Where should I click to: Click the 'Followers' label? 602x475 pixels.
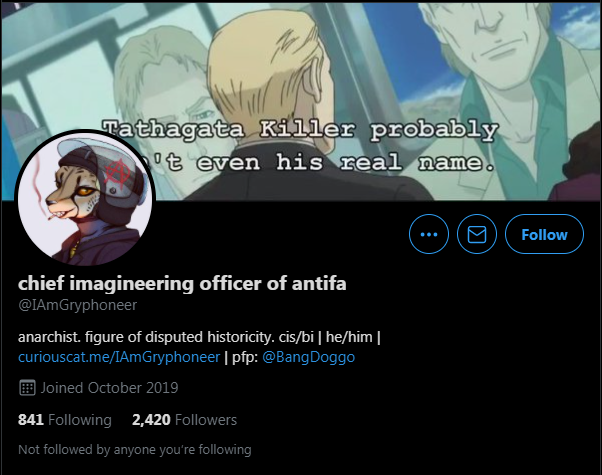pos(206,420)
